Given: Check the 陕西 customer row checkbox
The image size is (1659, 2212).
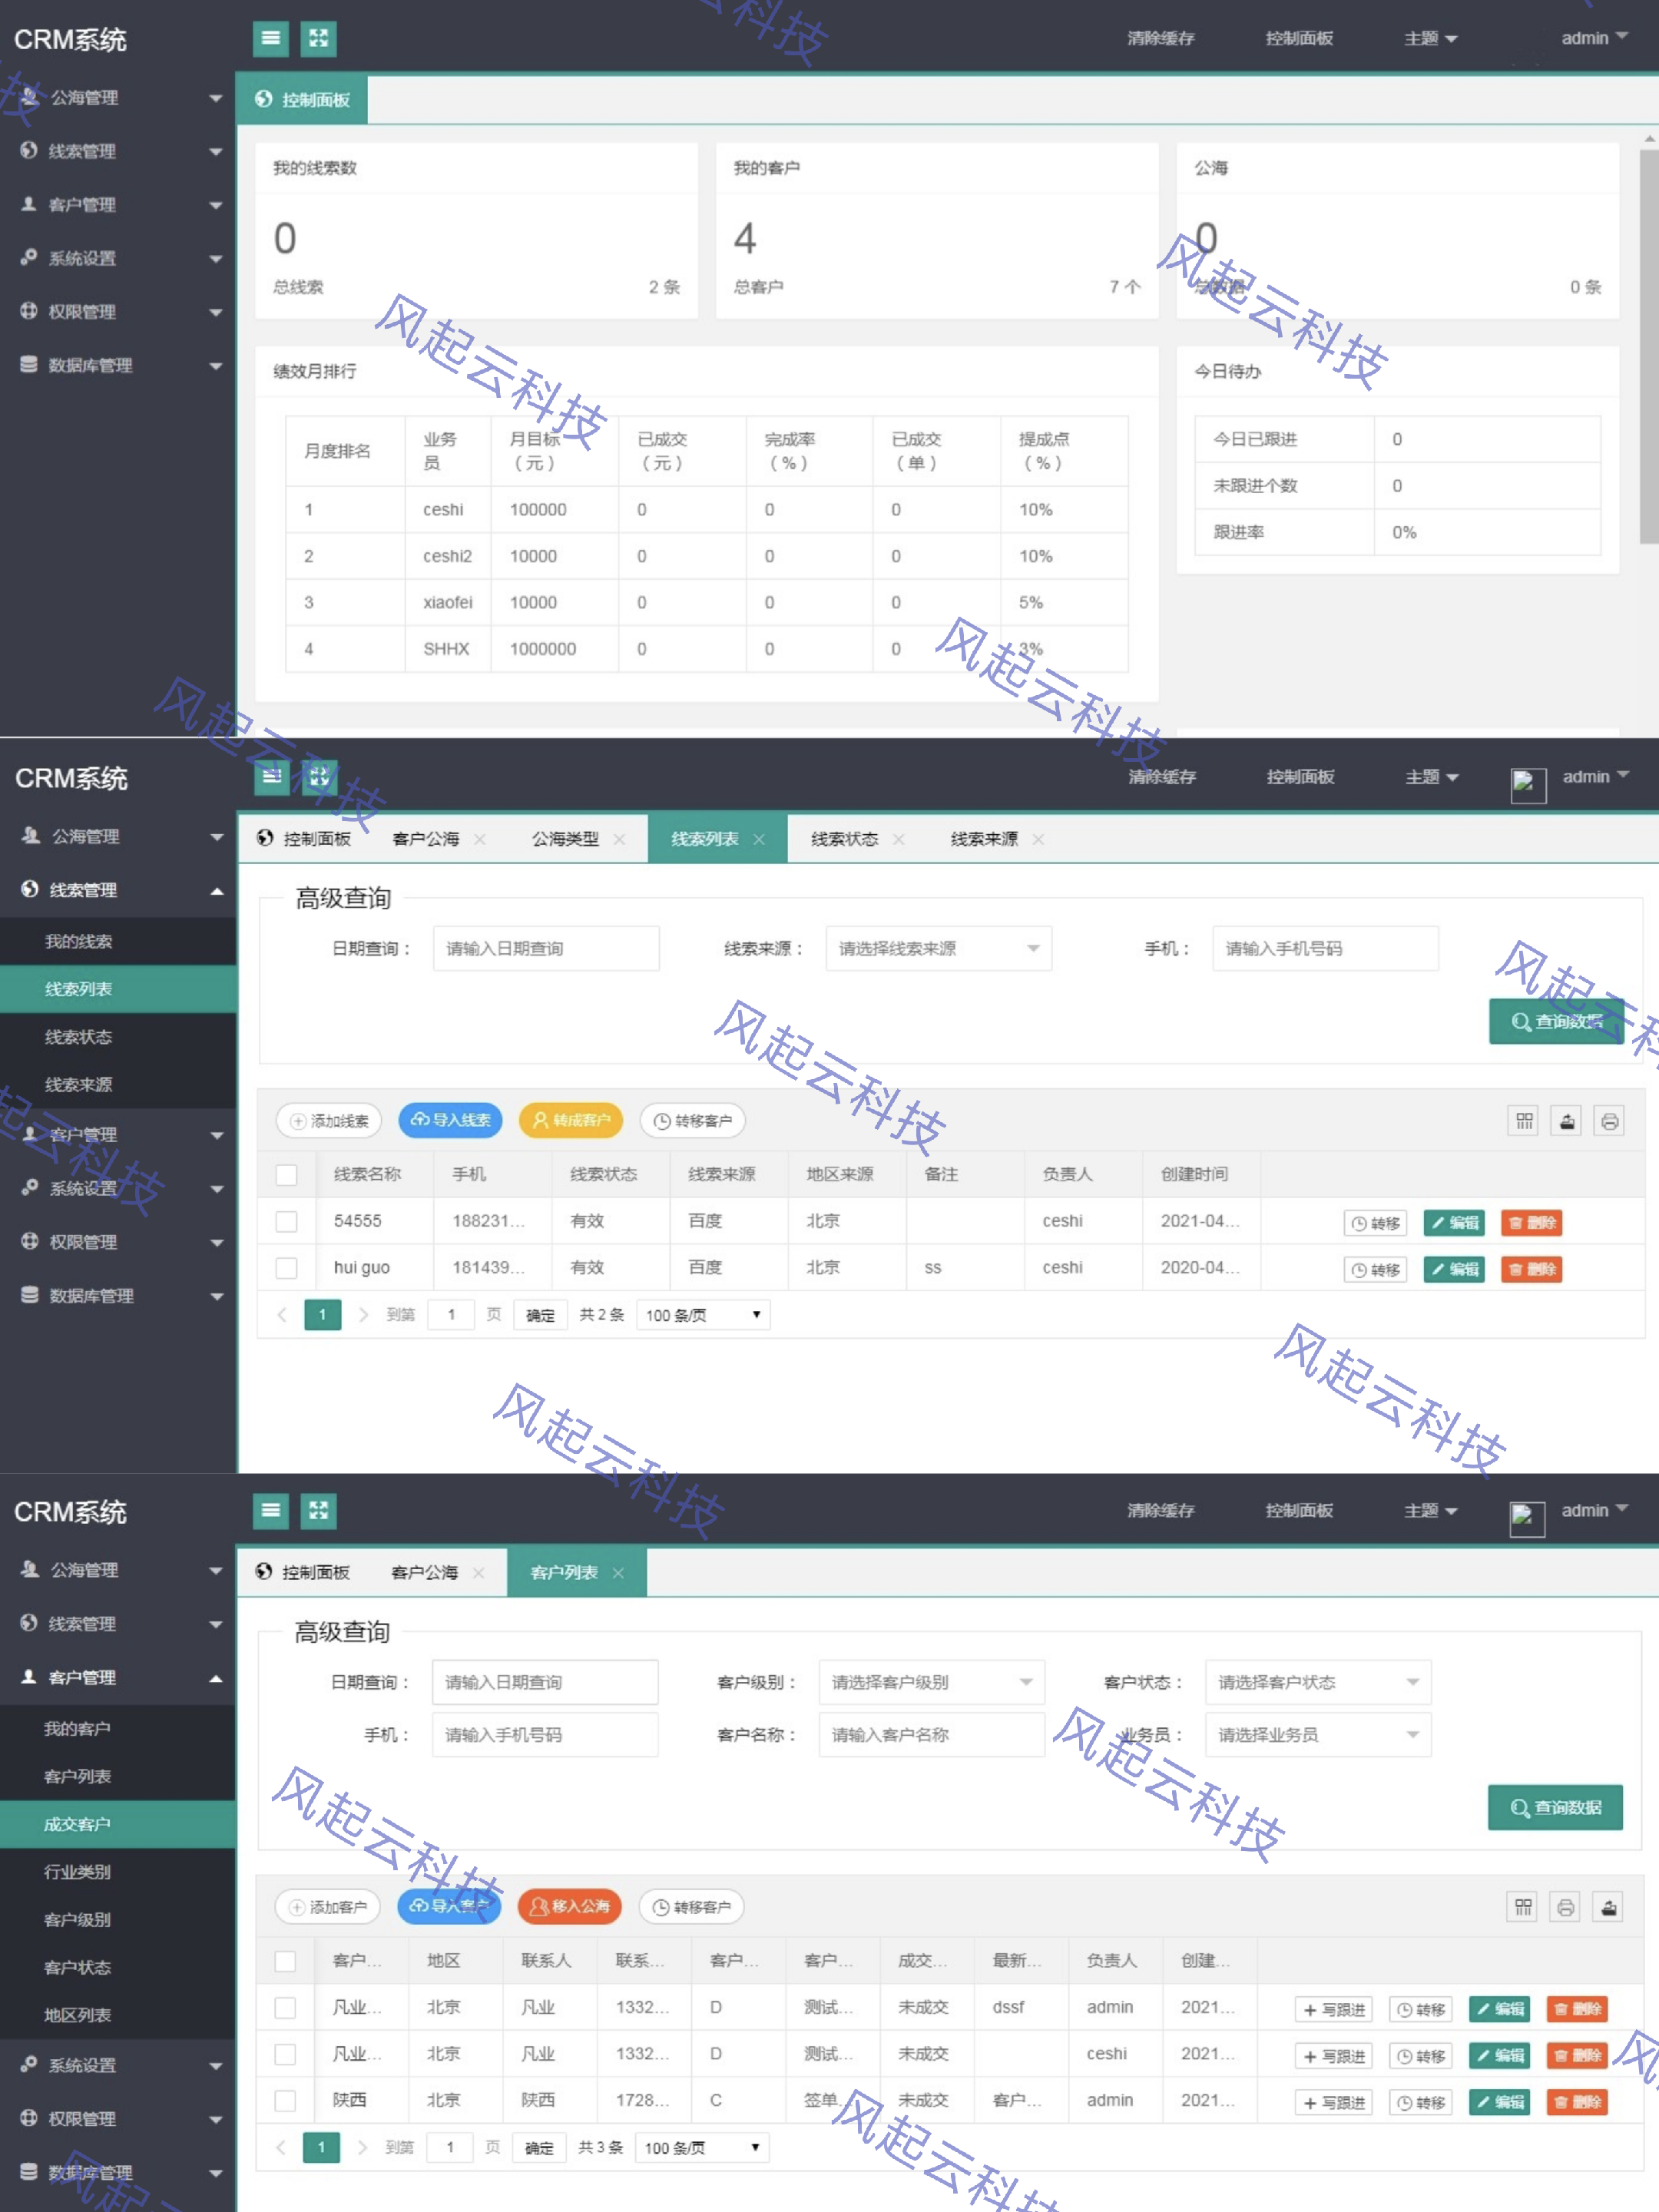Looking at the screenshot, I should coord(285,2100).
